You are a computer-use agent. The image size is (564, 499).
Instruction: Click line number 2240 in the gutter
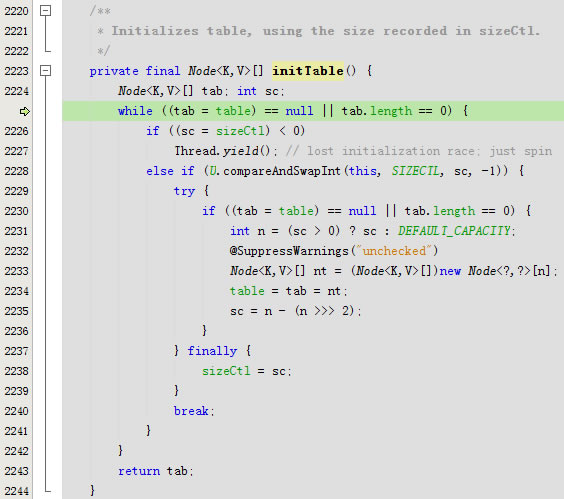click(x=16, y=411)
